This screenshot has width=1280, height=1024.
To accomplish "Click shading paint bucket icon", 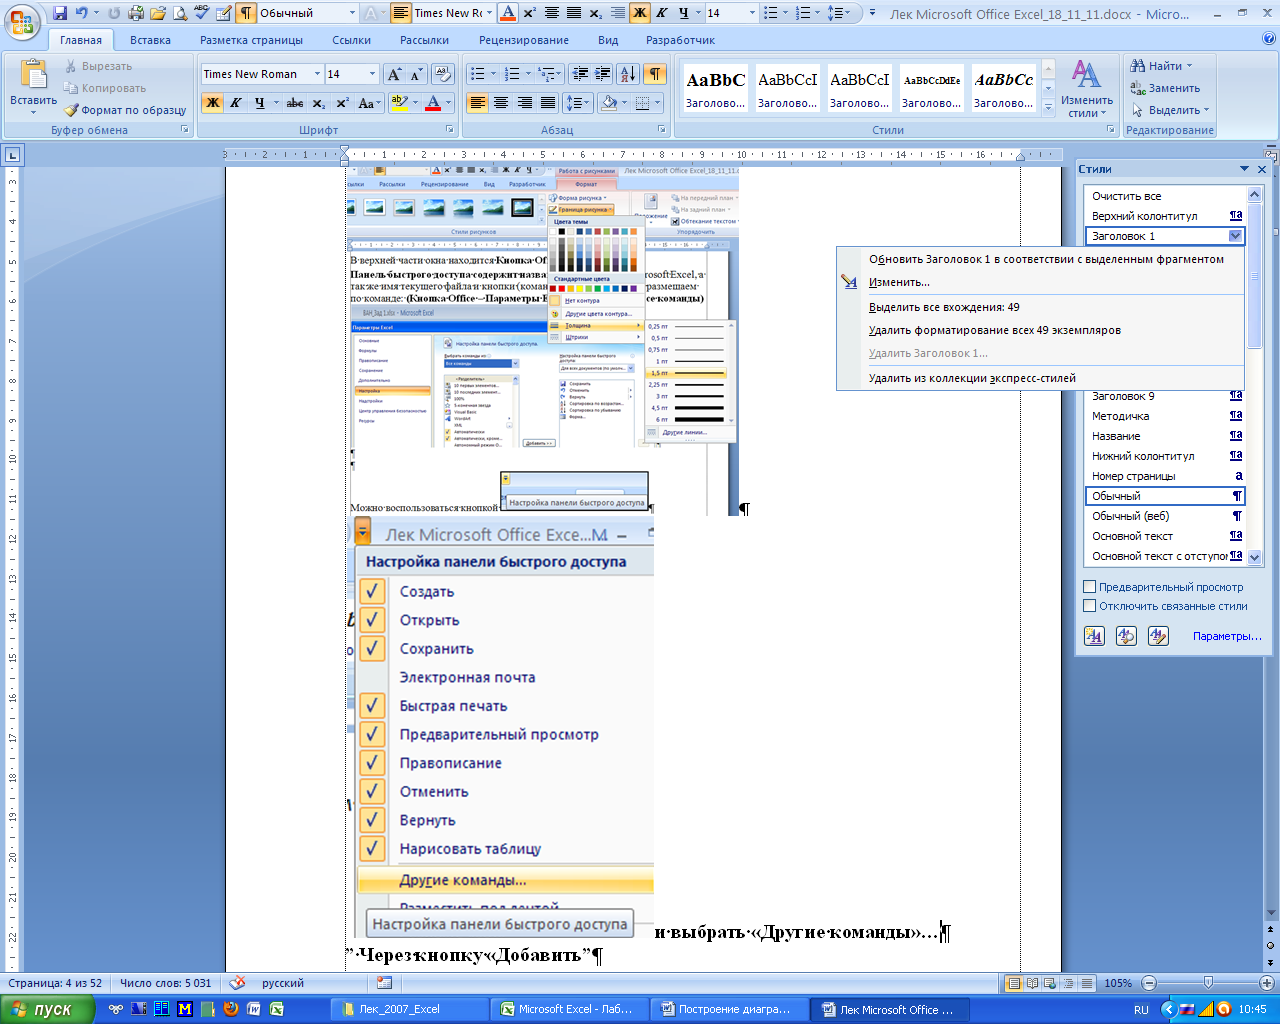I will tap(608, 103).
